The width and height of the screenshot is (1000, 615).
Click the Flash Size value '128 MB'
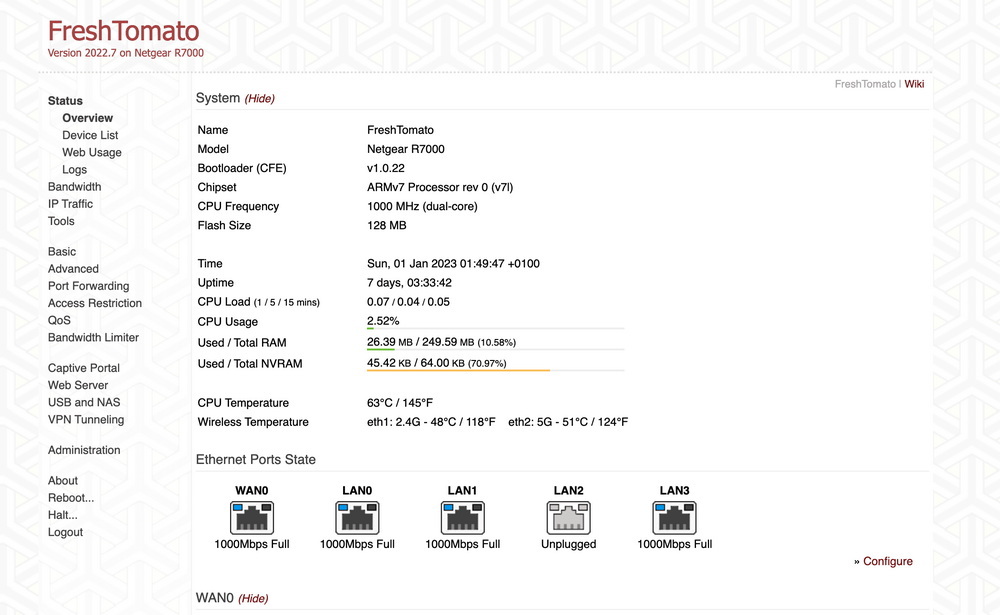pos(386,226)
